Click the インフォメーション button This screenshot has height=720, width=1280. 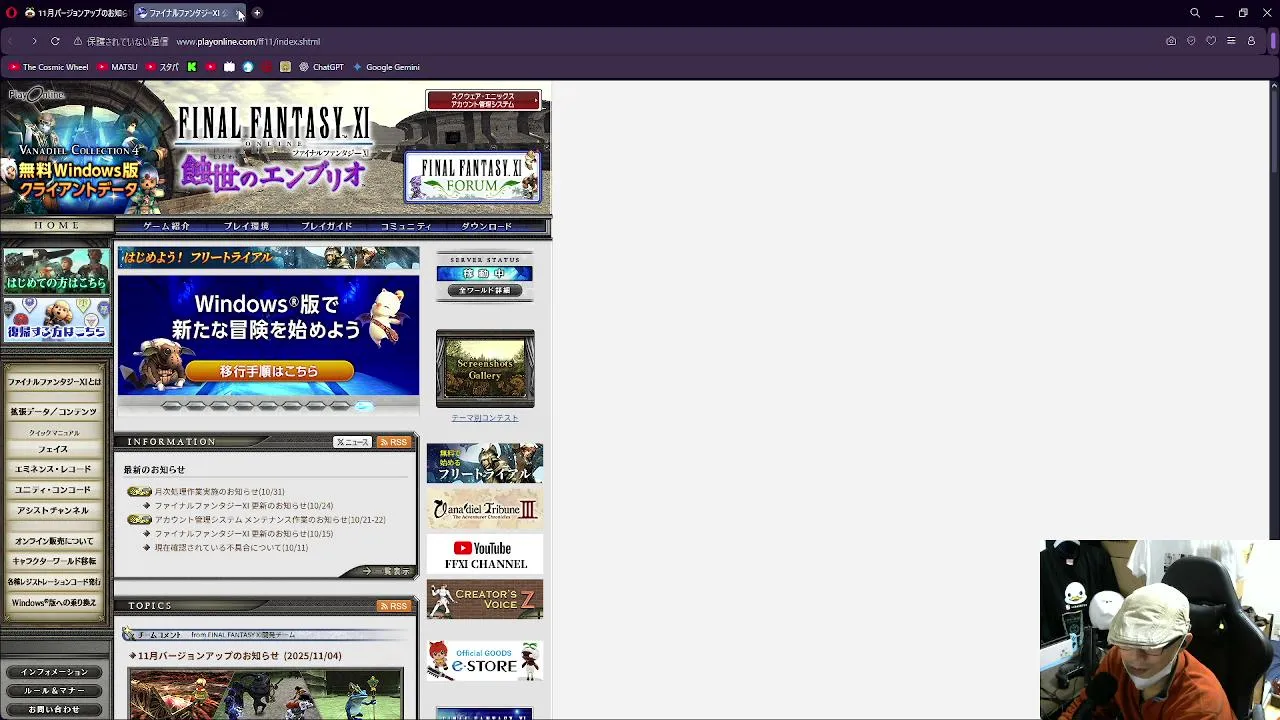tap(54, 672)
